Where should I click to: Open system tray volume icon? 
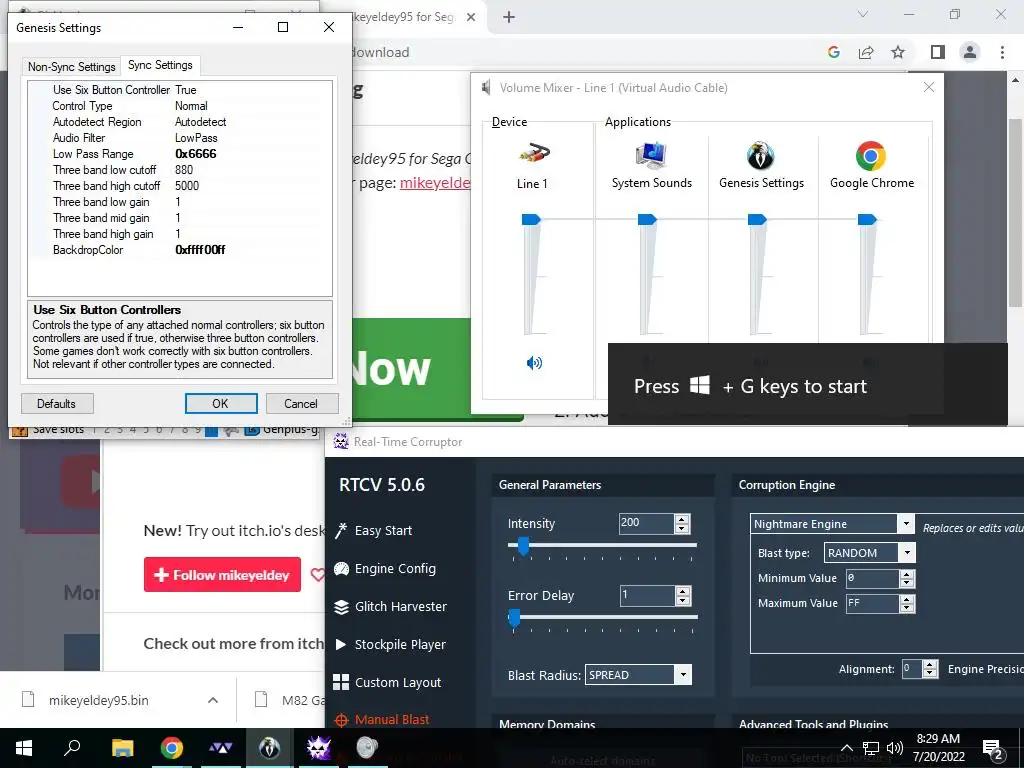click(x=895, y=748)
